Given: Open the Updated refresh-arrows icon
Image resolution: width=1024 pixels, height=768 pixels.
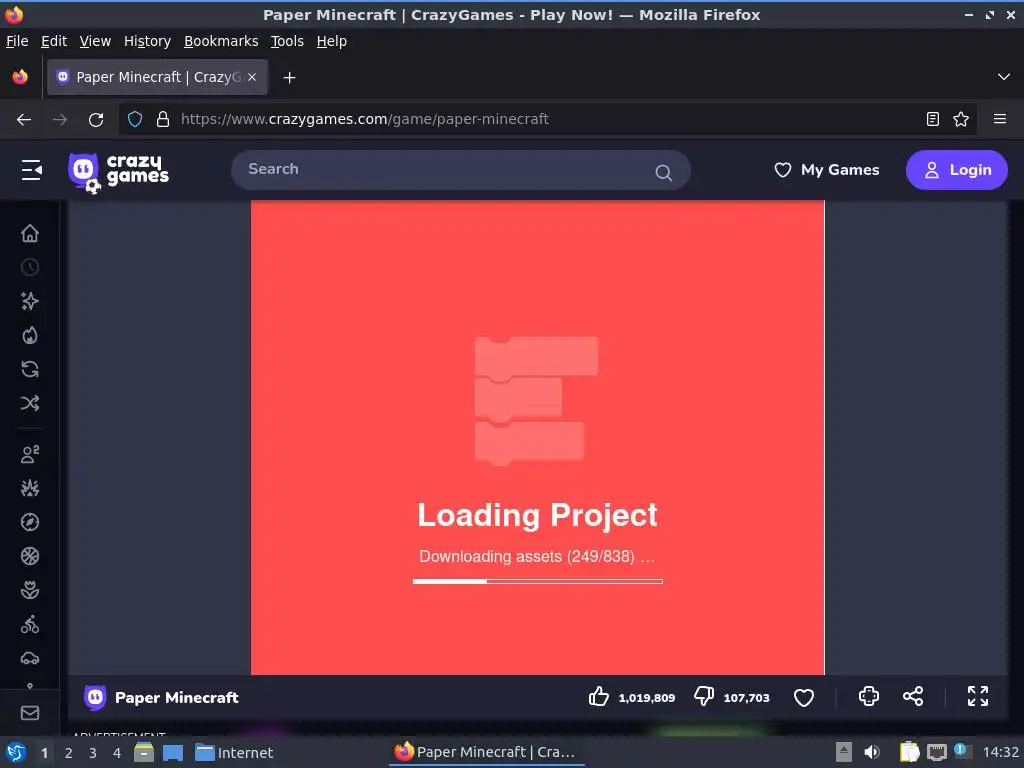Looking at the screenshot, I should [x=30, y=370].
